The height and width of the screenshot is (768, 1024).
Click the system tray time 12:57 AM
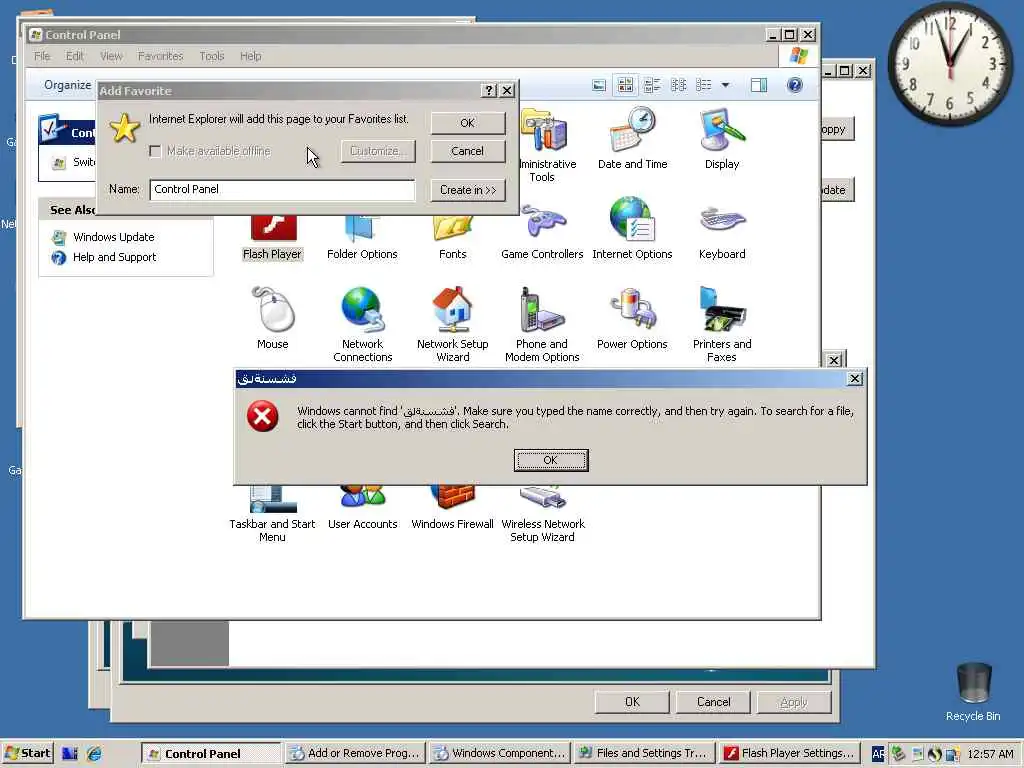point(990,754)
